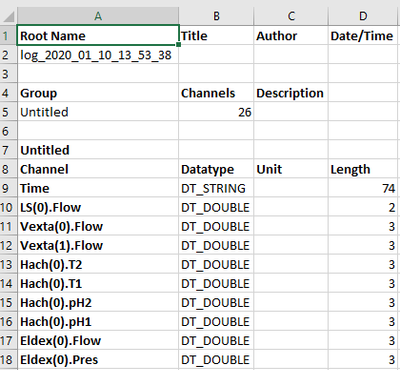
Task: Select the length value 74
Action: click(x=364, y=188)
